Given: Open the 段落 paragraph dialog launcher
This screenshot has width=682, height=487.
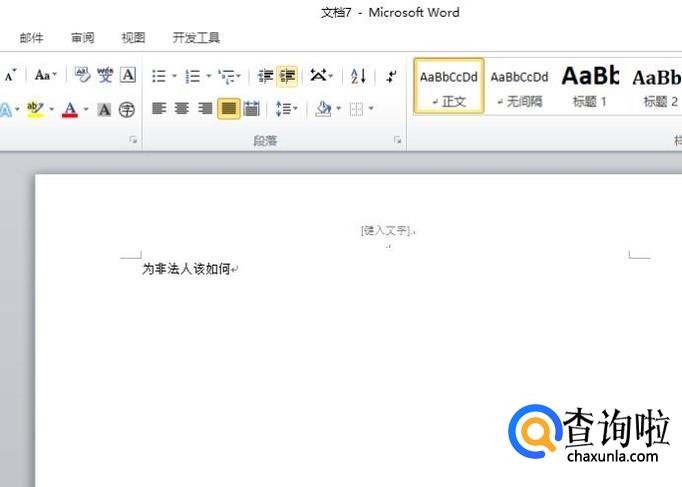Looking at the screenshot, I should pos(398,140).
